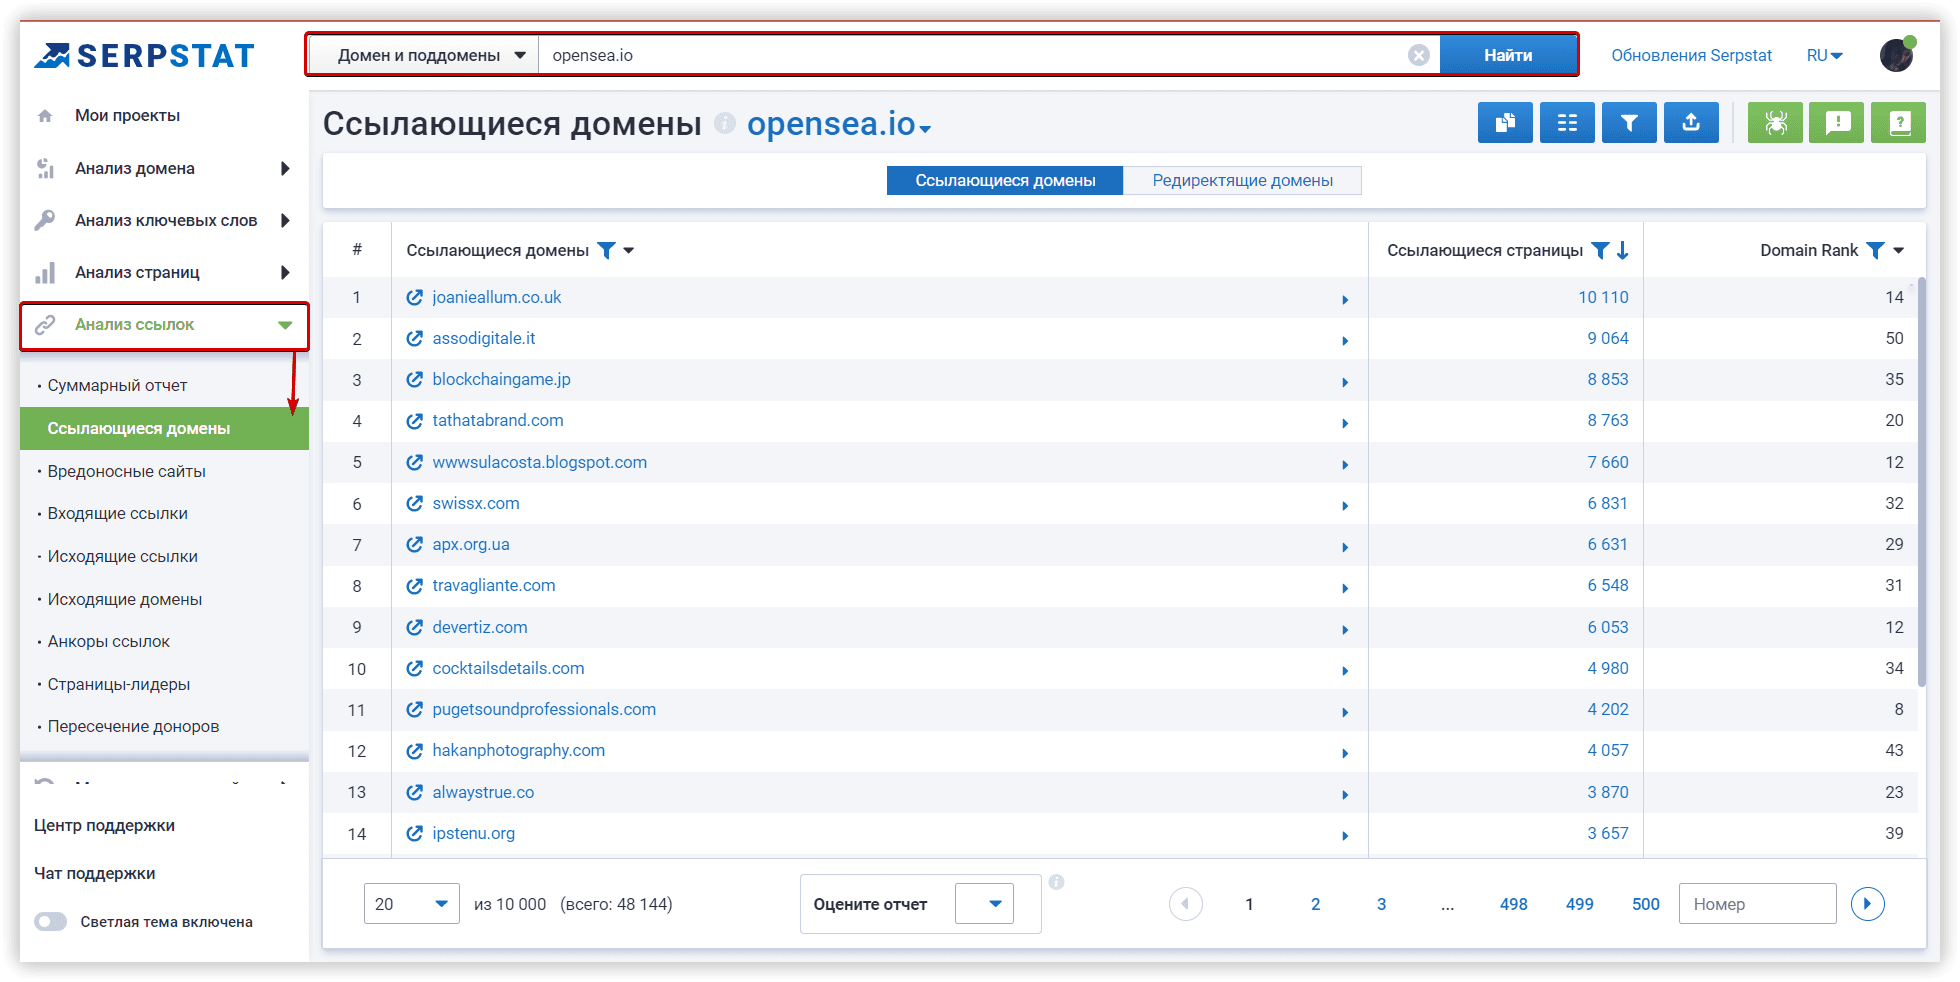Open Обновления Serpstat link

click(1691, 55)
